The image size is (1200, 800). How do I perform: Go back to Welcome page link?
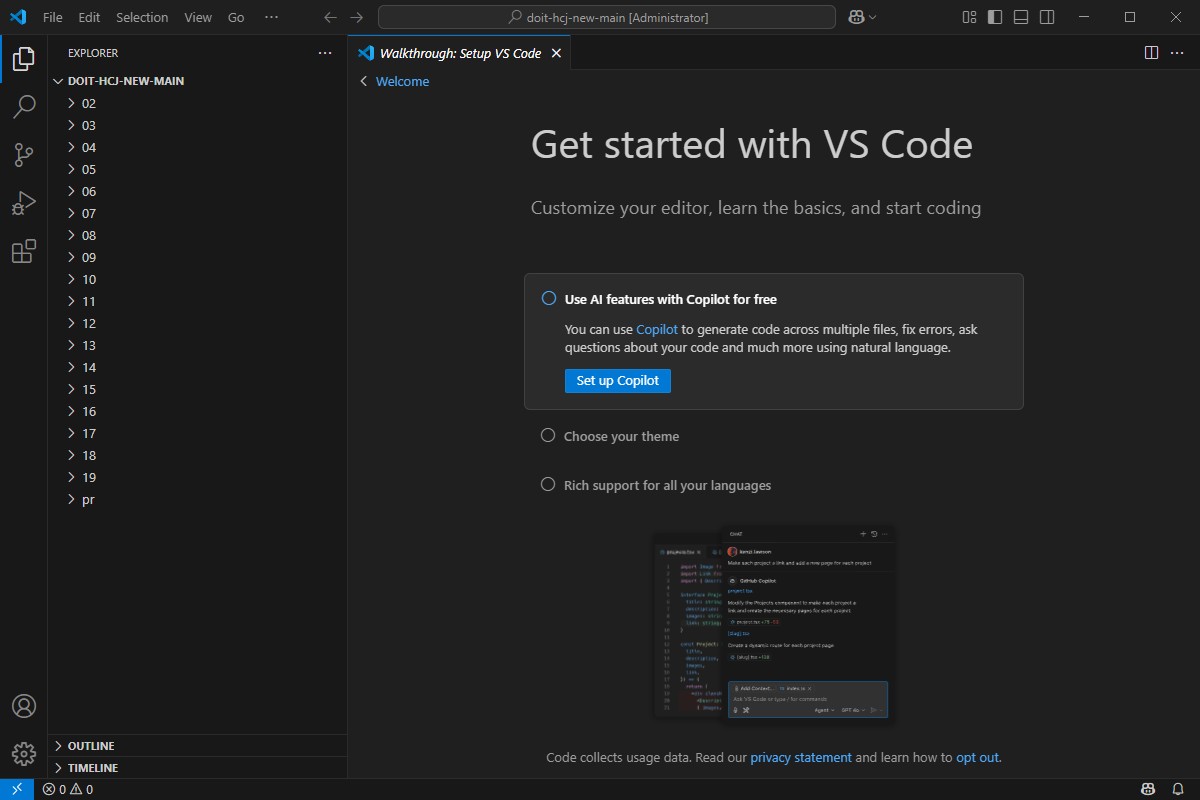coord(402,82)
